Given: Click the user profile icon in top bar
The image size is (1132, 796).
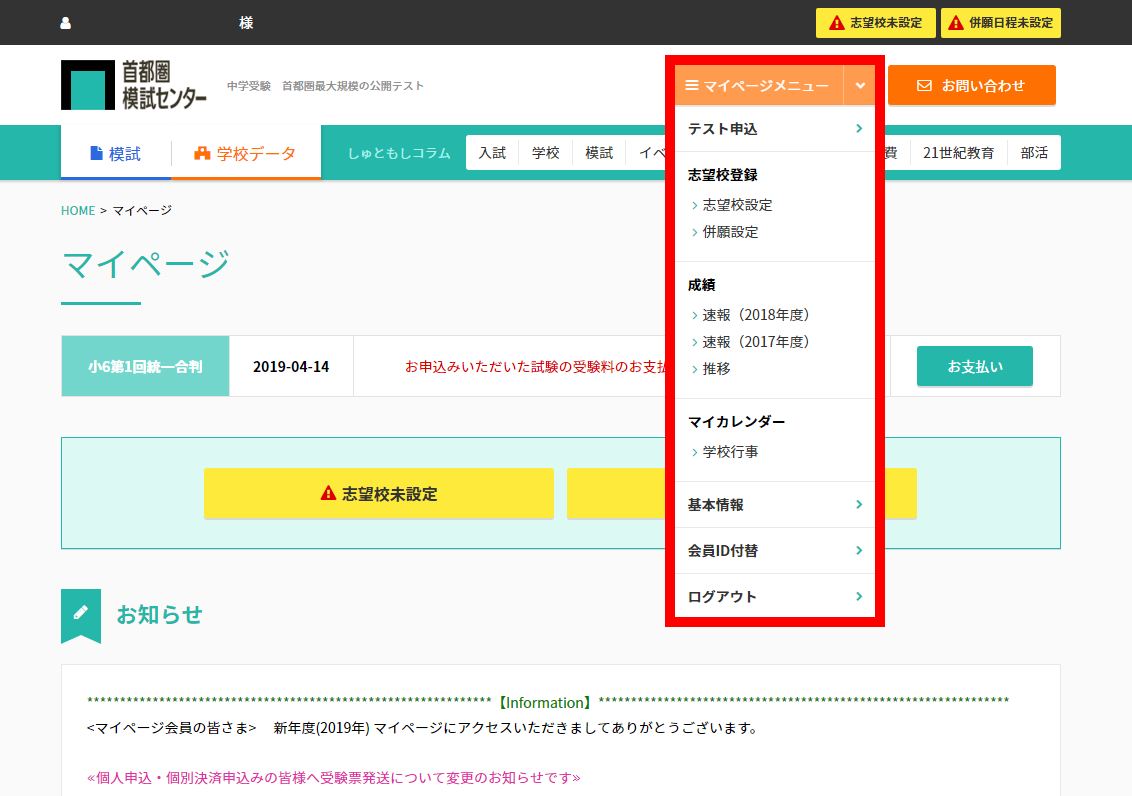Looking at the screenshot, I should pos(66,23).
